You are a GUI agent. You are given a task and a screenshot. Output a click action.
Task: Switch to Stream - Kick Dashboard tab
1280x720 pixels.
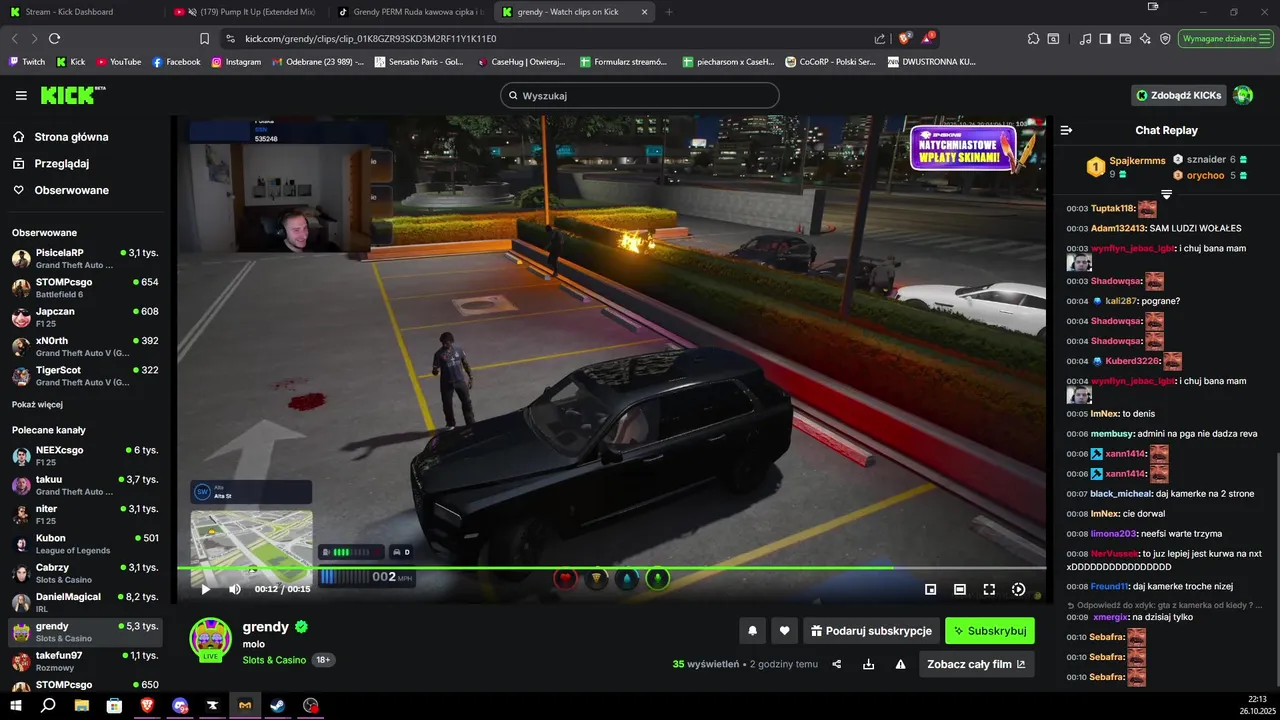(x=80, y=12)
